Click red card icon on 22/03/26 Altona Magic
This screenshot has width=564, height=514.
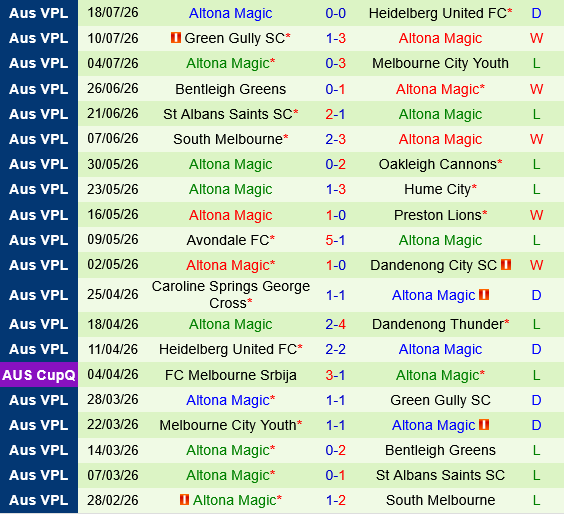pos(484,425)
